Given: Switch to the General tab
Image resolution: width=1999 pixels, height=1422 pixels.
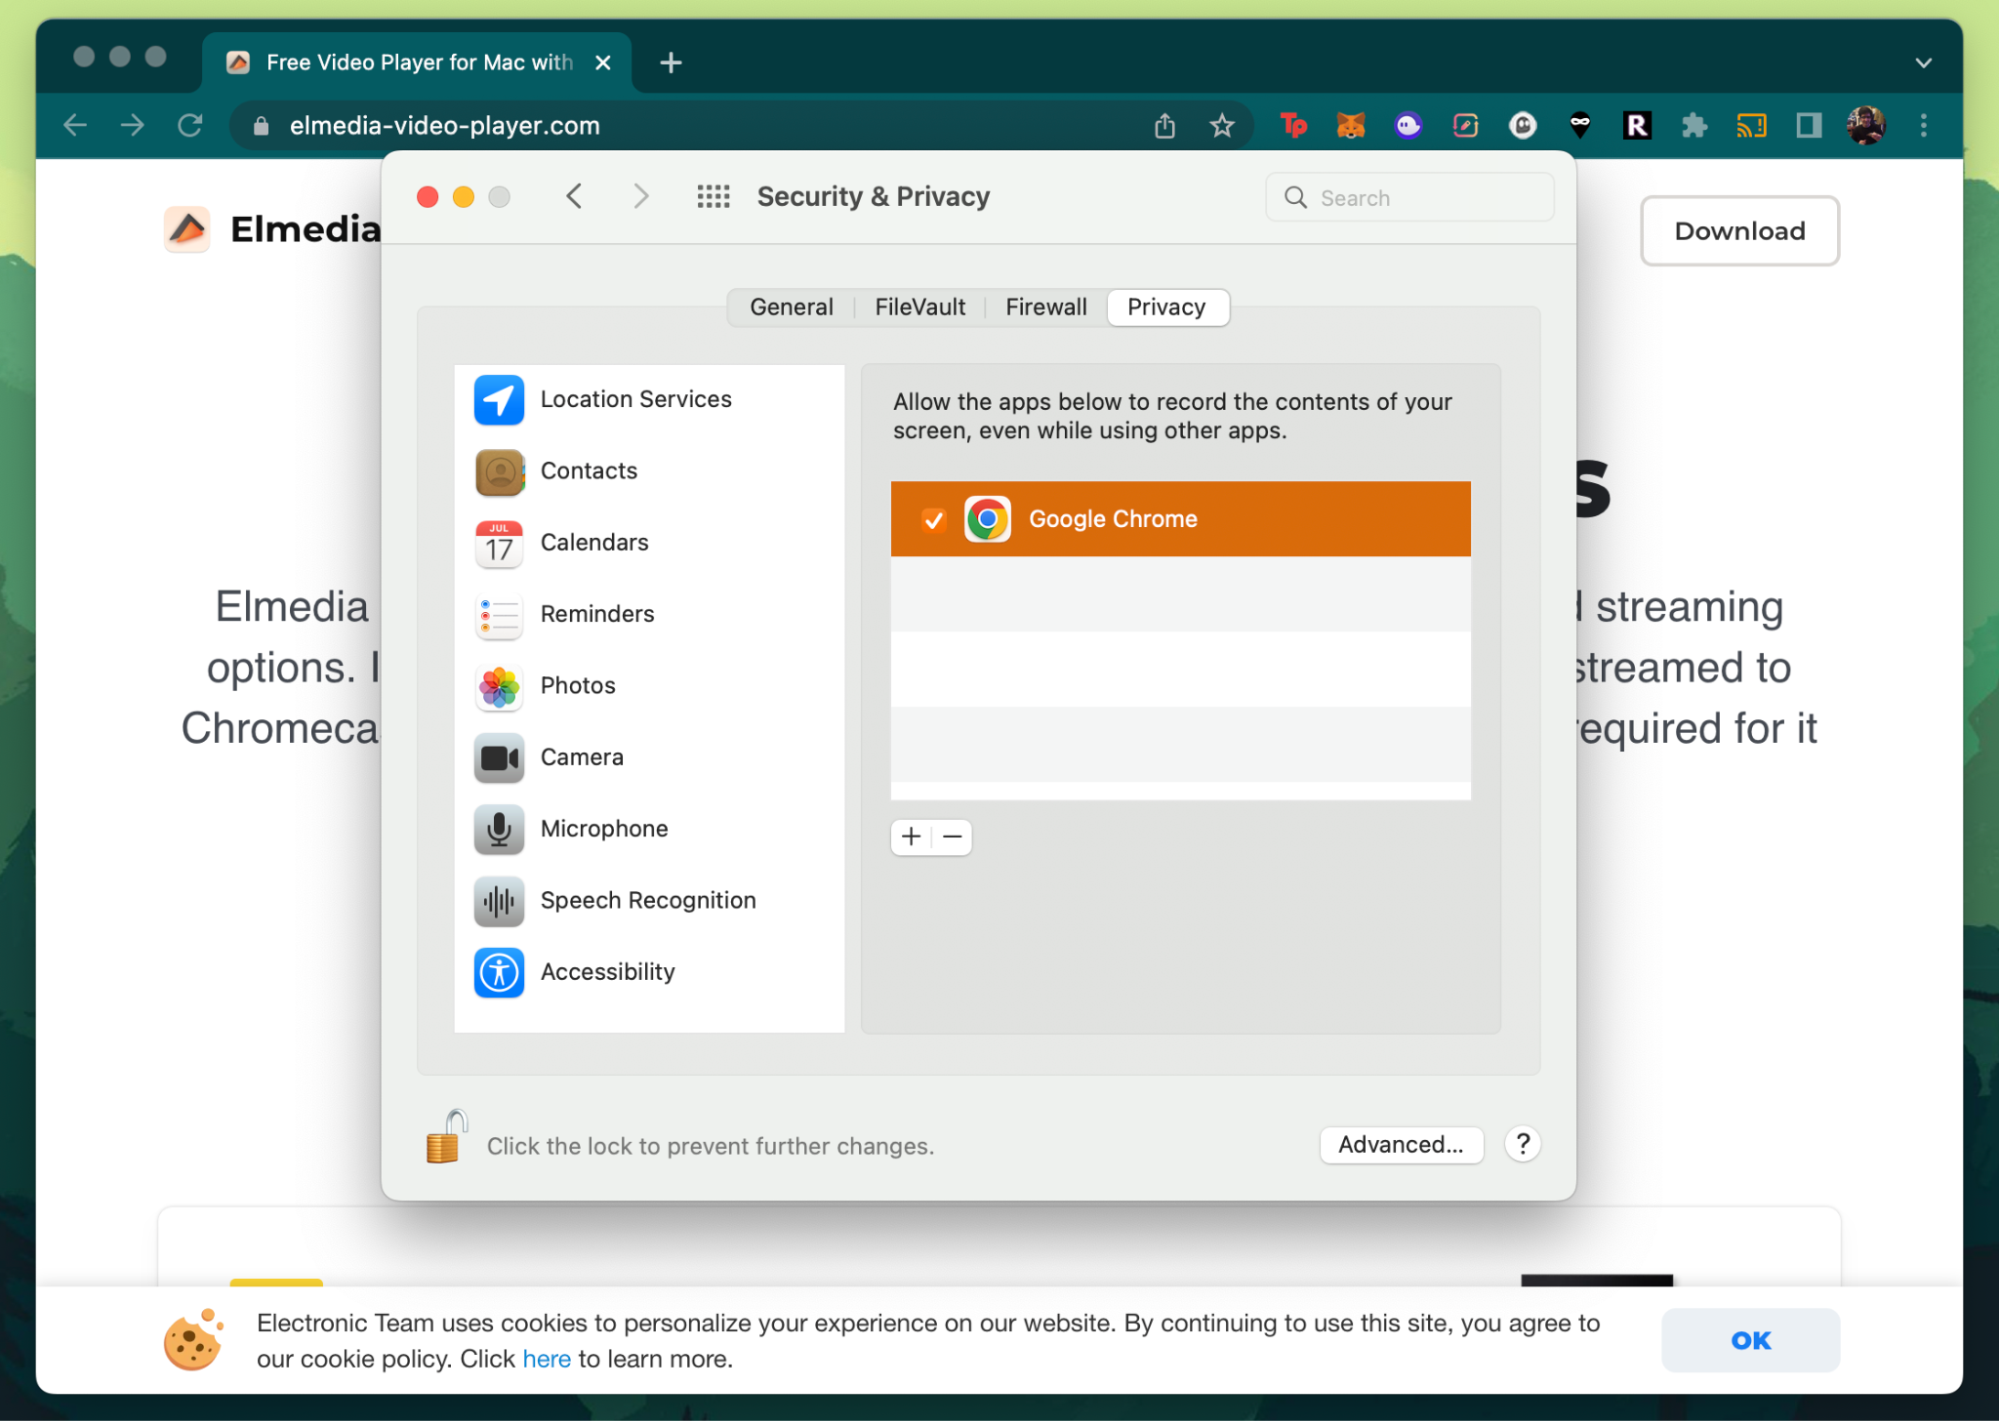Looking at the screenshot, I should point(789,306).
